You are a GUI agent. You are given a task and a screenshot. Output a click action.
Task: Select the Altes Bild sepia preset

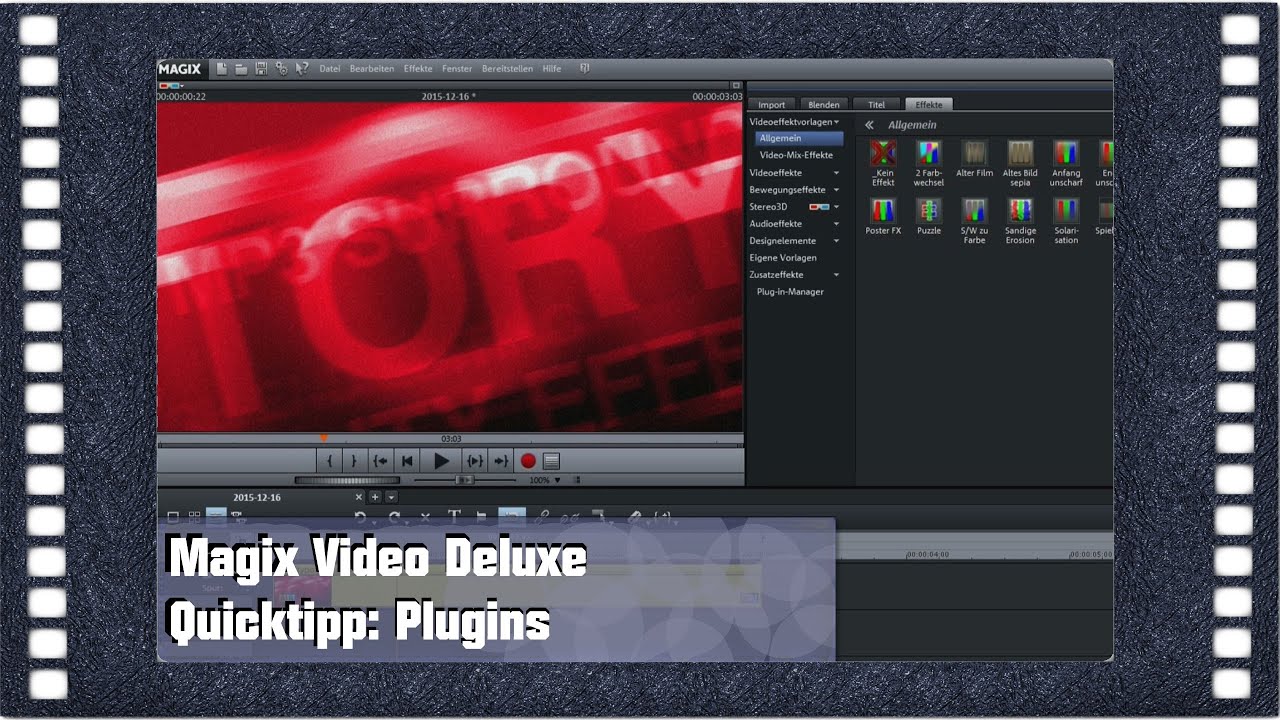(1020, 163)
